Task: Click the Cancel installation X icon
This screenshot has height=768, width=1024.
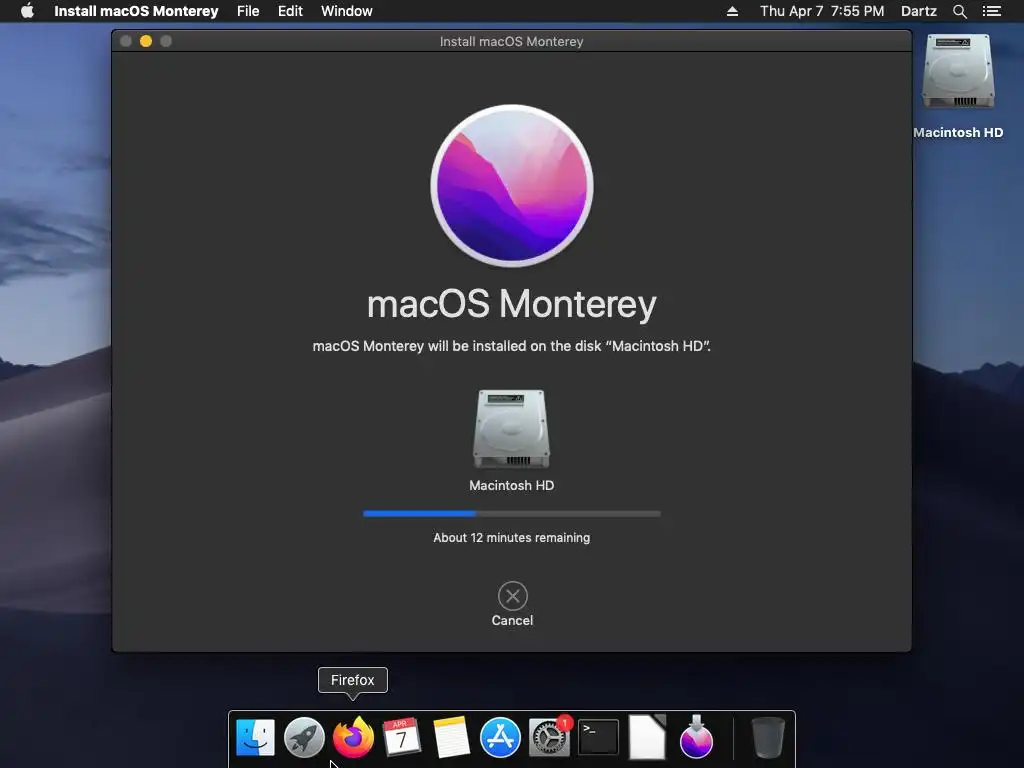Action: coord(513,596)
